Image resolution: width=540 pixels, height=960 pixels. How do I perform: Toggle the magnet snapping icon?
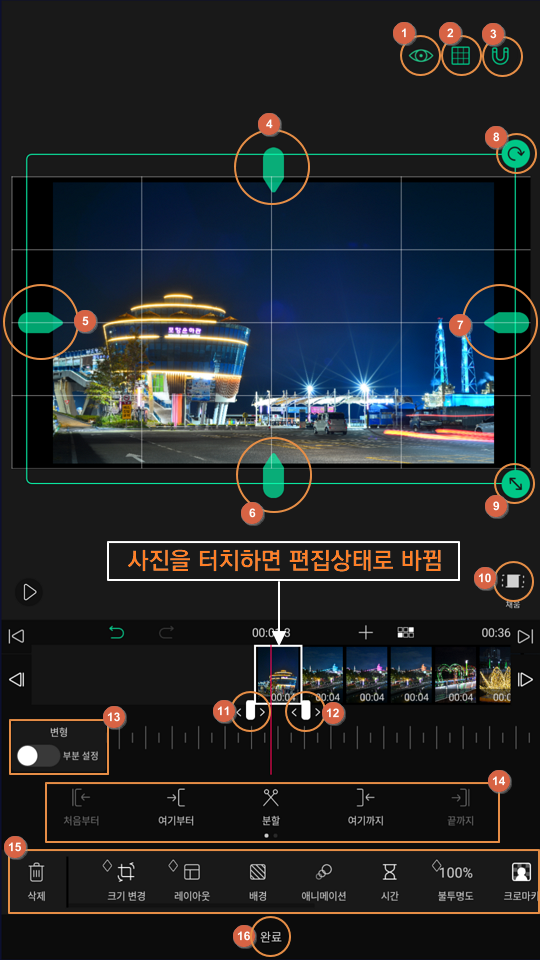coord(500,56)
